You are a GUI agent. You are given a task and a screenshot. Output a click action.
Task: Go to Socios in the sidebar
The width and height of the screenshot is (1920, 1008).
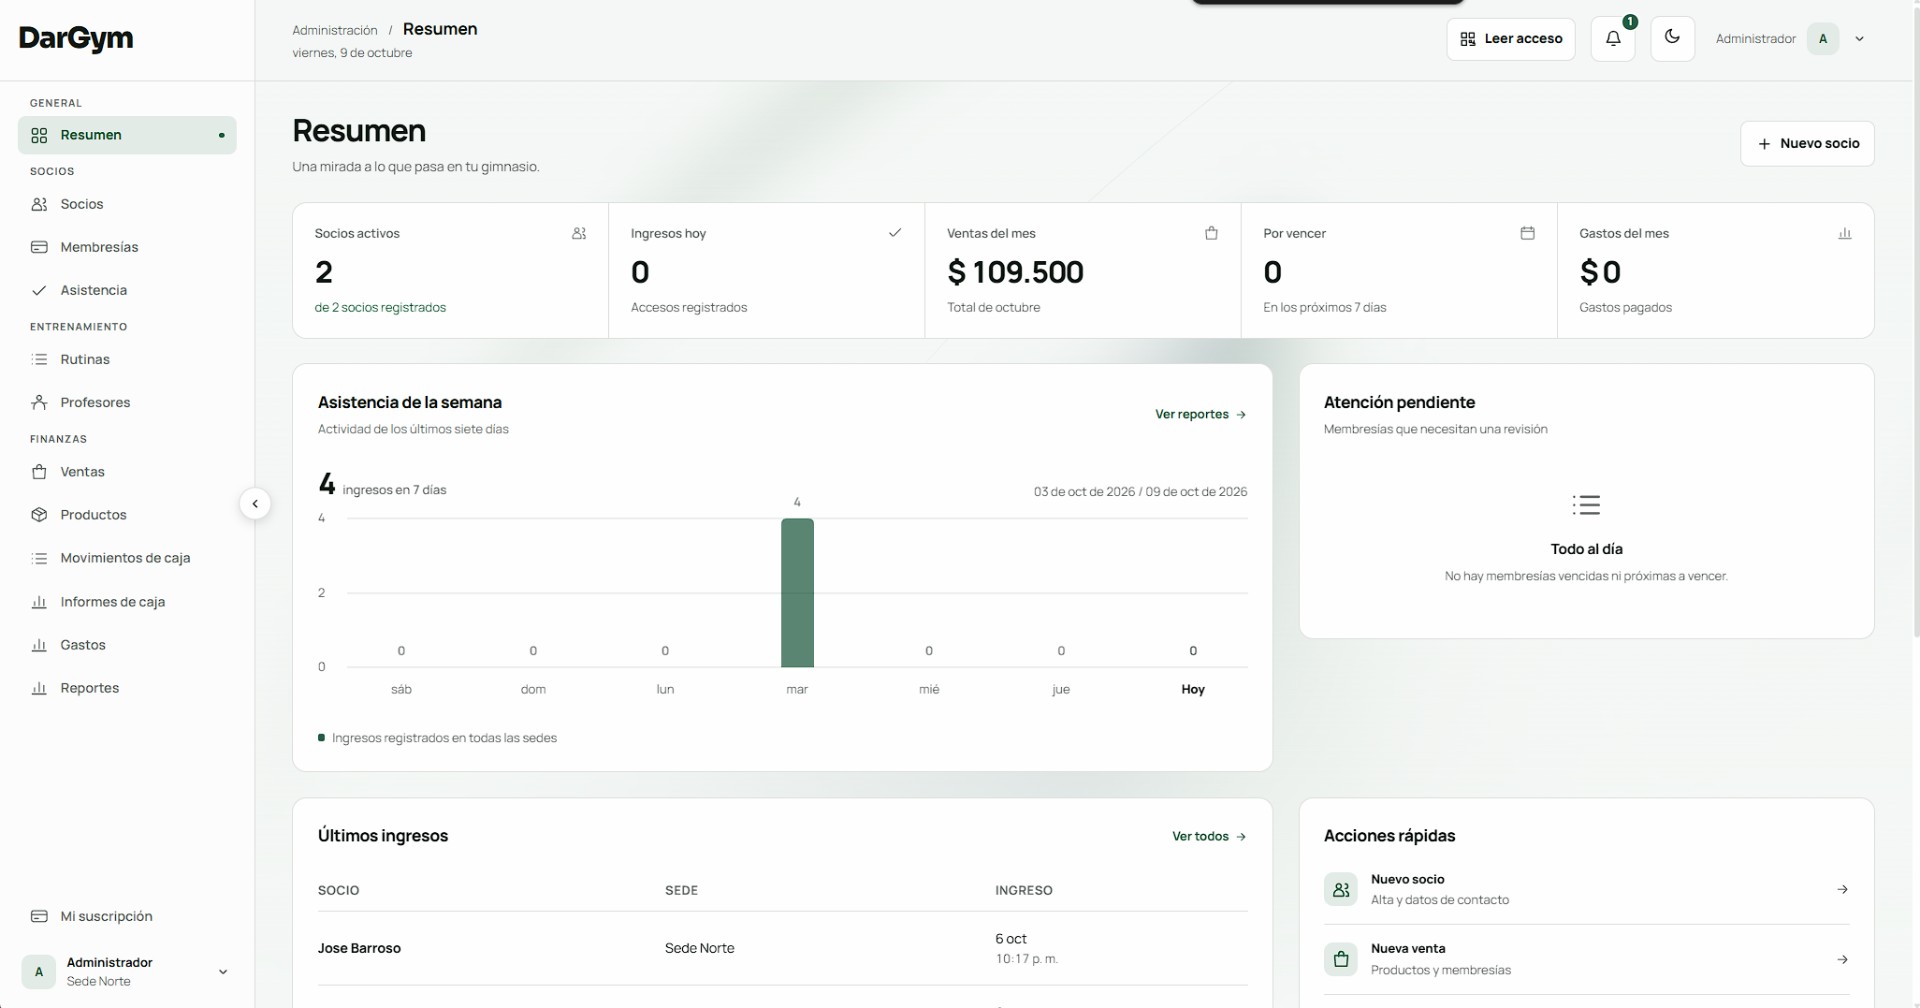click(127, 204)
